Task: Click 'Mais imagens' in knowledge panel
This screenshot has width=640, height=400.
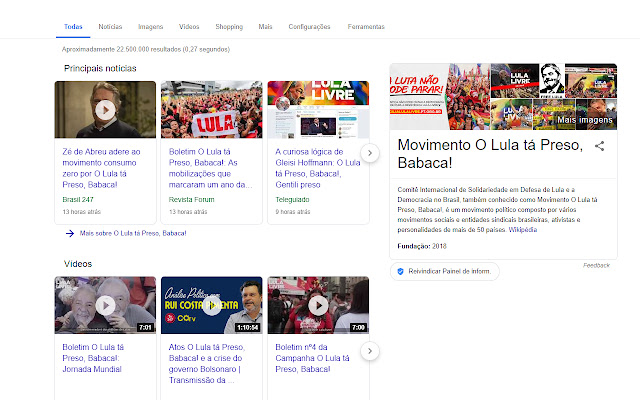Action: [x=585, y=120]
